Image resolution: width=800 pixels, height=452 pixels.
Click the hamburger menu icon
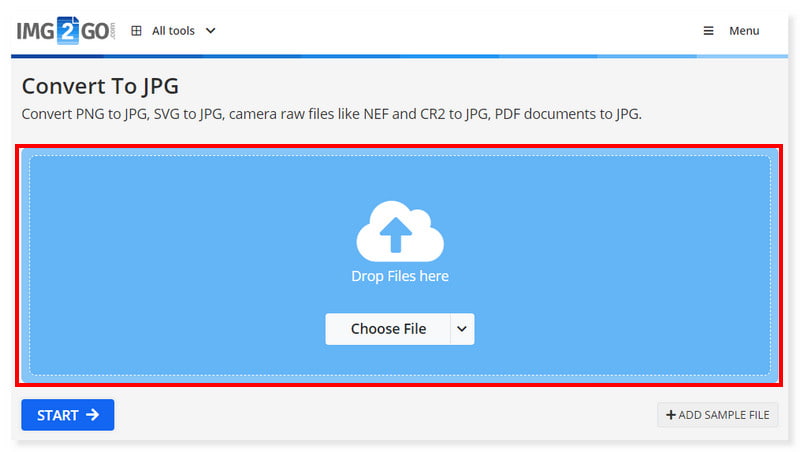click(708, 31)
